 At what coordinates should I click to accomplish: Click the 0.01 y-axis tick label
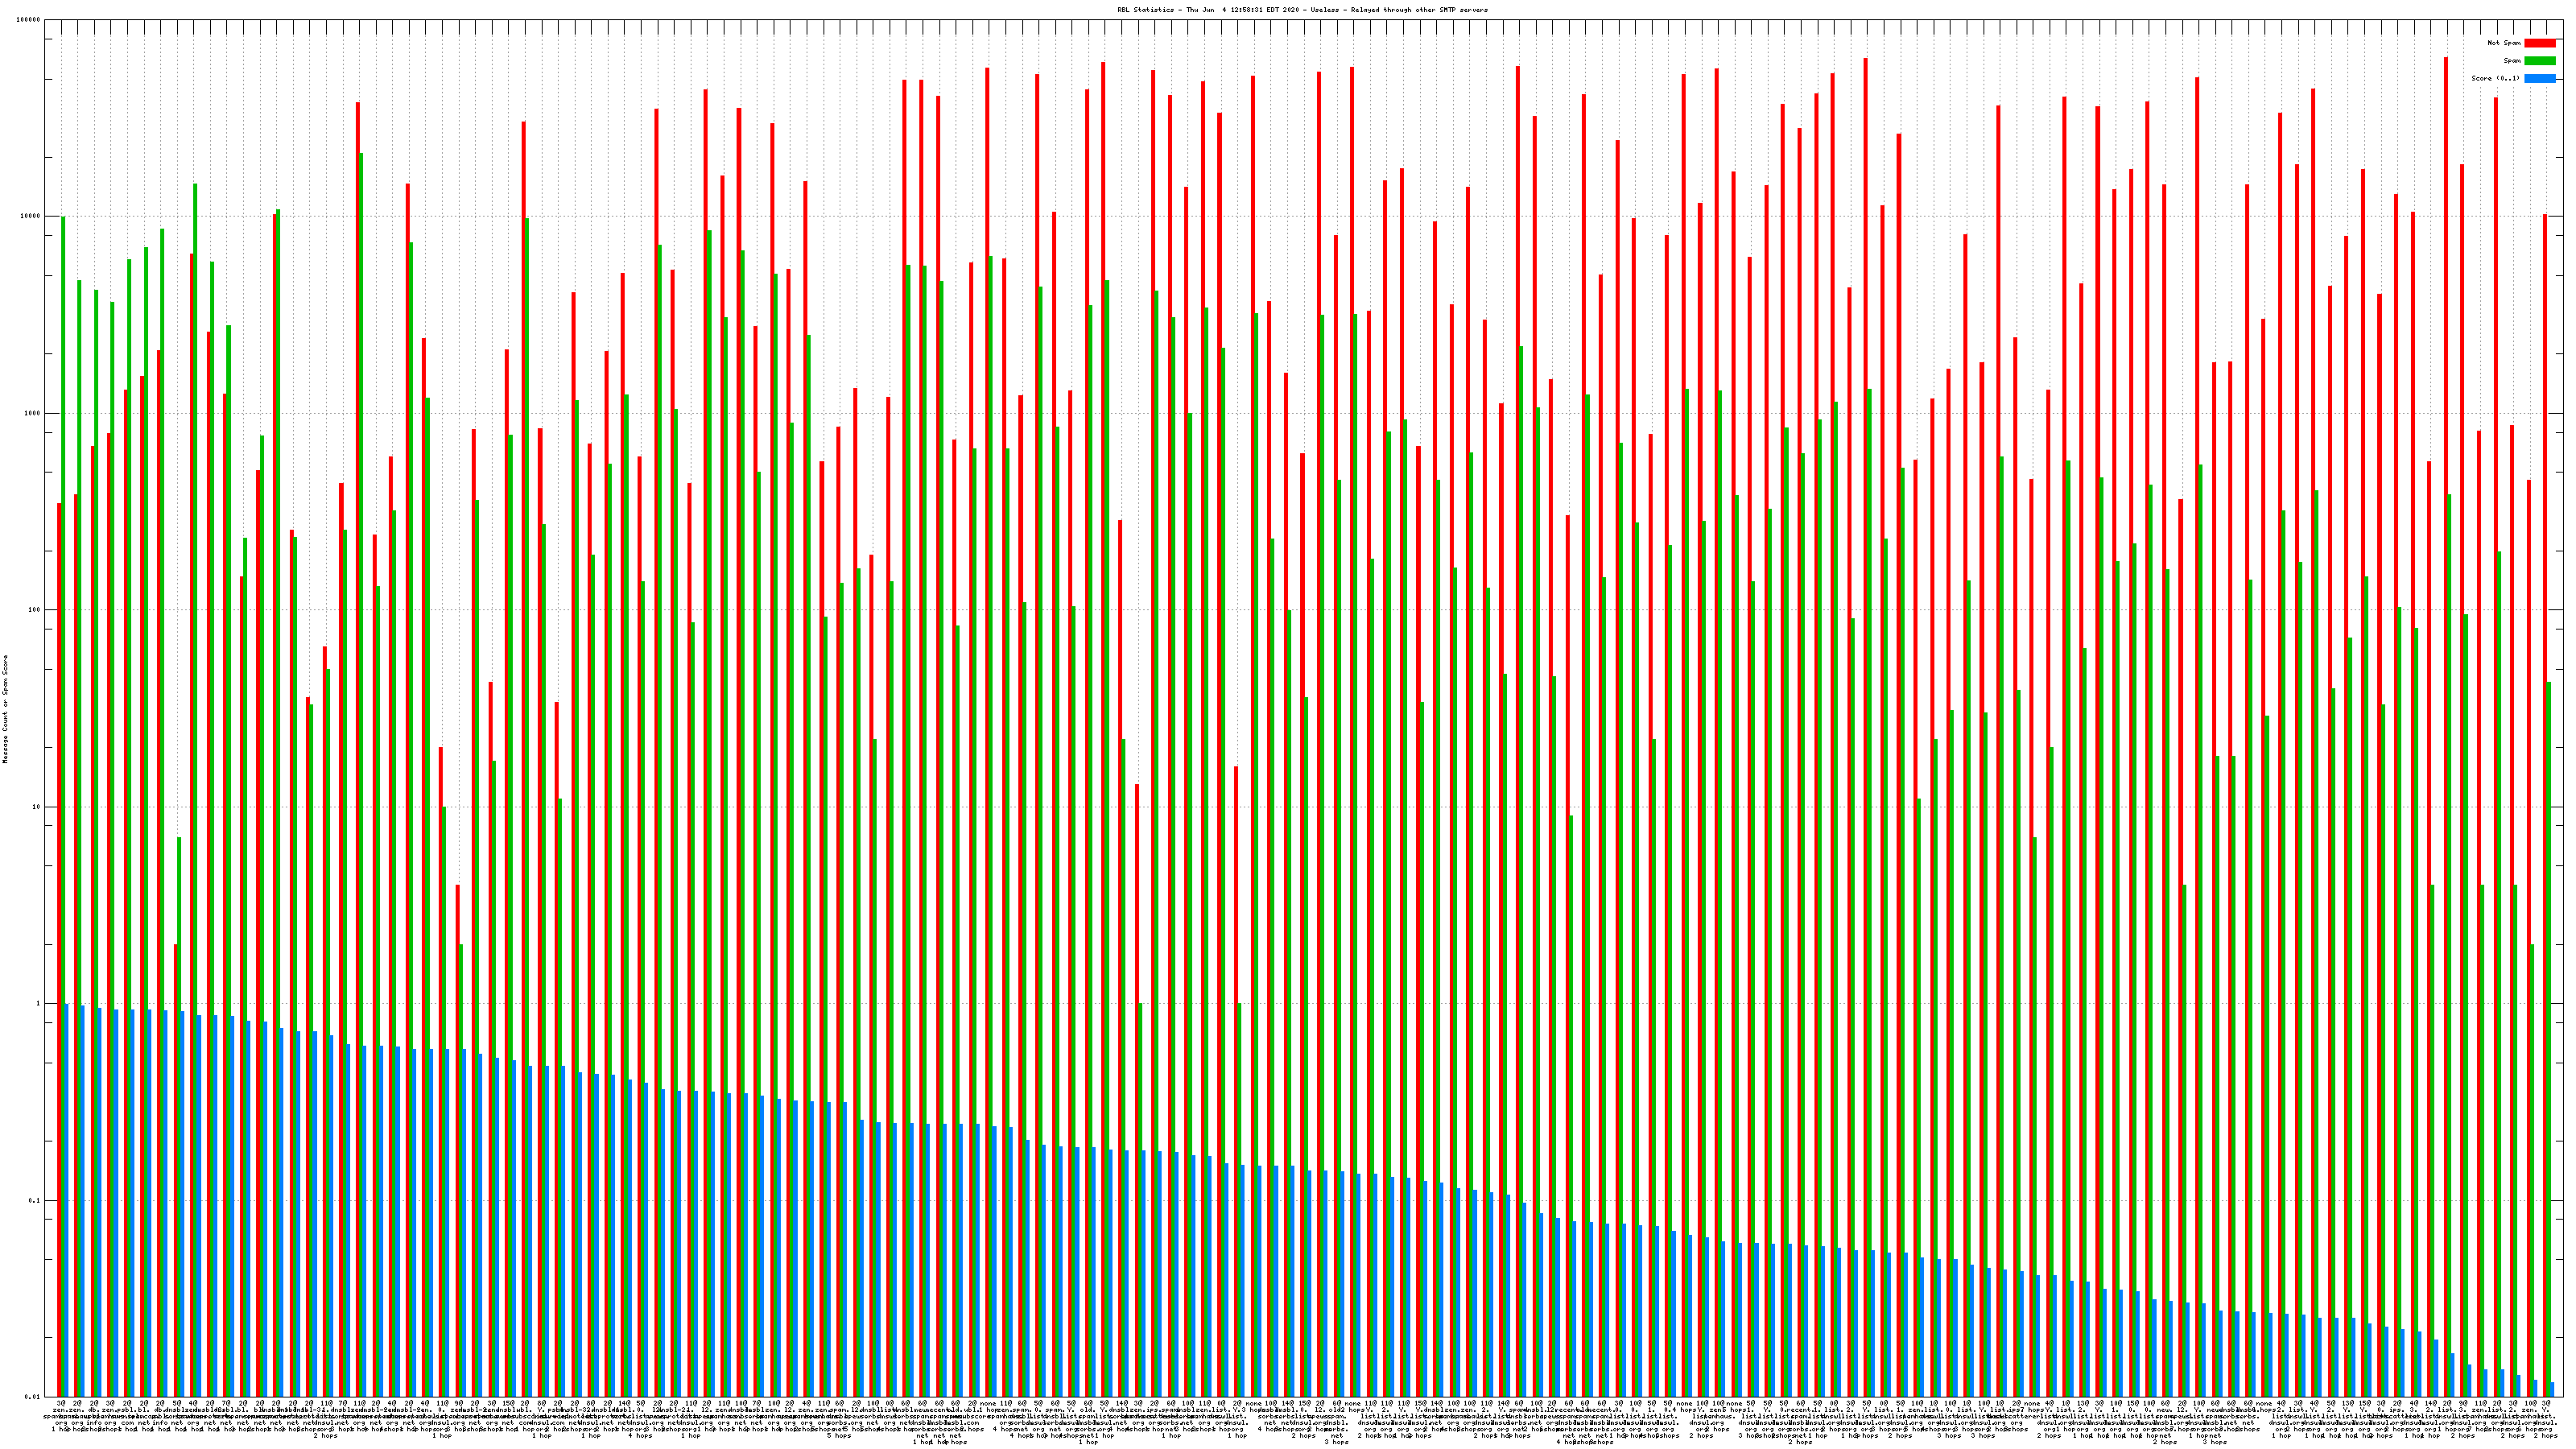[x=33, y=1397]
